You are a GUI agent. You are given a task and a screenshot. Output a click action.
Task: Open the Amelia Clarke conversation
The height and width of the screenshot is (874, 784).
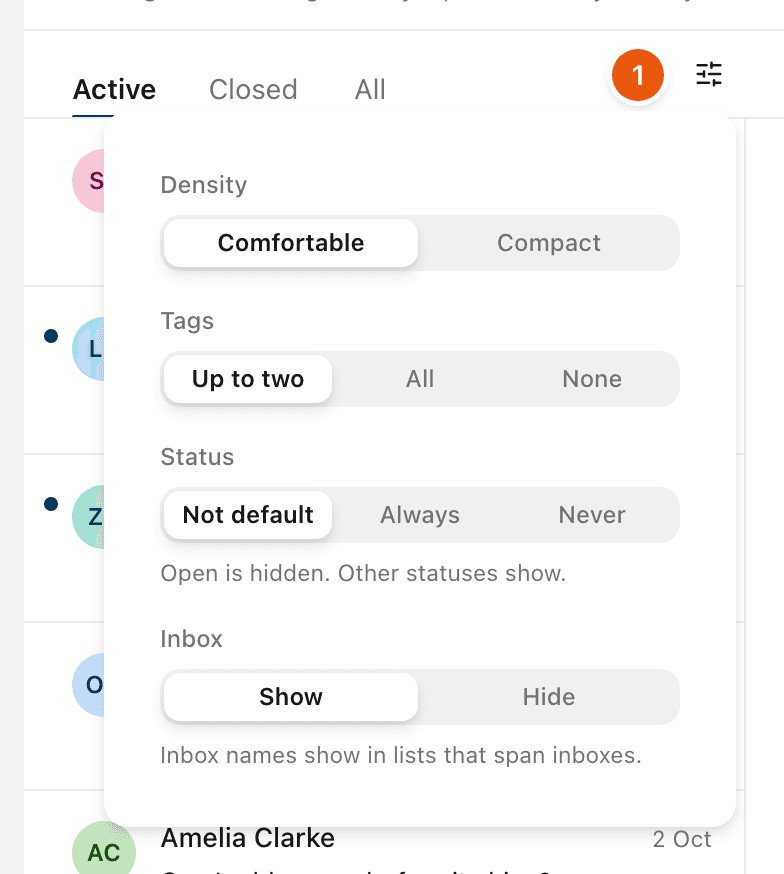(247, 838)
